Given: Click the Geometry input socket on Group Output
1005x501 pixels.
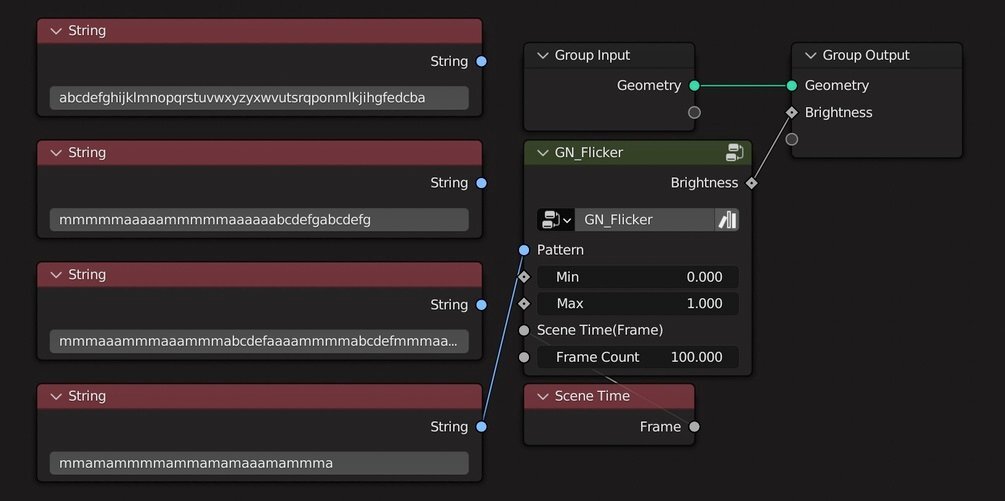Looking at the screenshot, I should [x=792, y=86].
